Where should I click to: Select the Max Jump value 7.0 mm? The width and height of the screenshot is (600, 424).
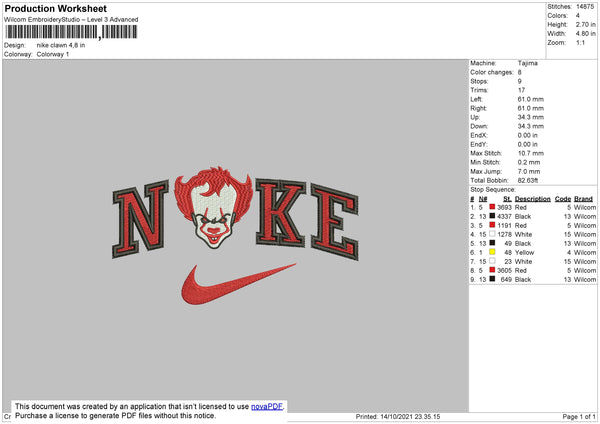tap(529, 171)
